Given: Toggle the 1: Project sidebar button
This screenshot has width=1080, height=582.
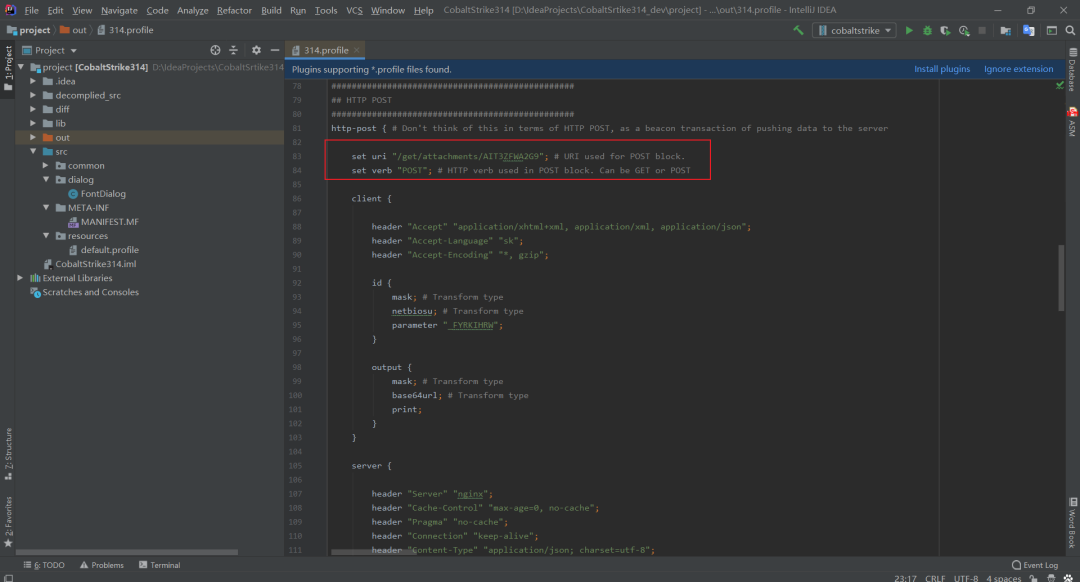Looking at the screenshot, I should (x=8, y=69).
